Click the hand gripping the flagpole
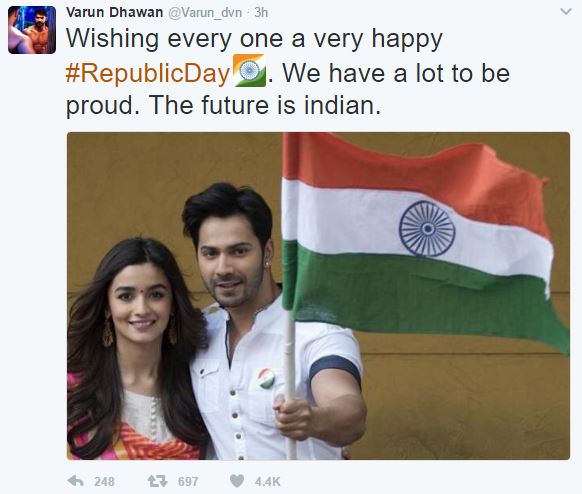582x494 pixels. [x=294, y=416]
